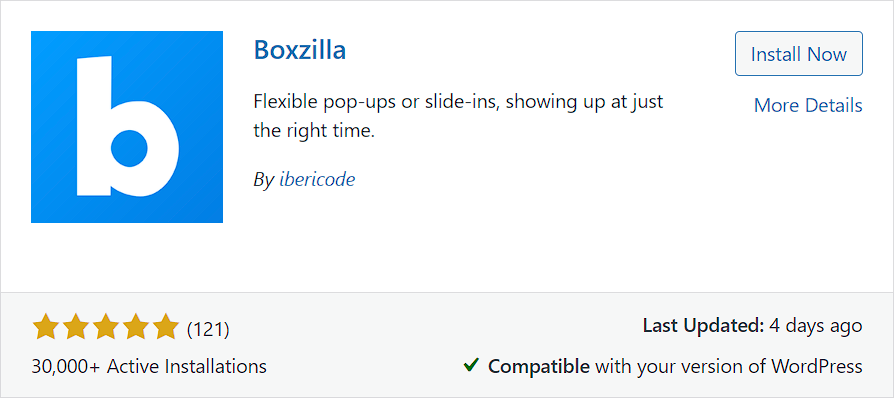Click the (121) ratings count
The height and width of the screenshot is (398, 894).
pos(208,329)
